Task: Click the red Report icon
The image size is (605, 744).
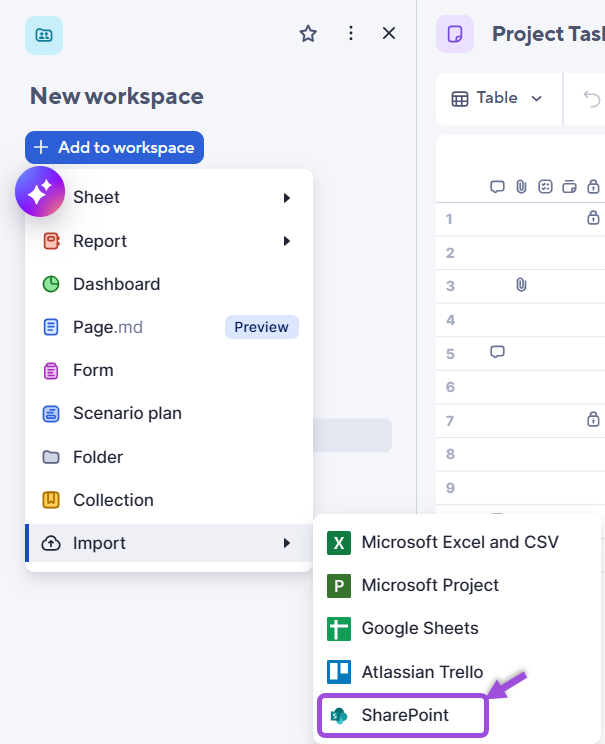Action: click(51, 241)
